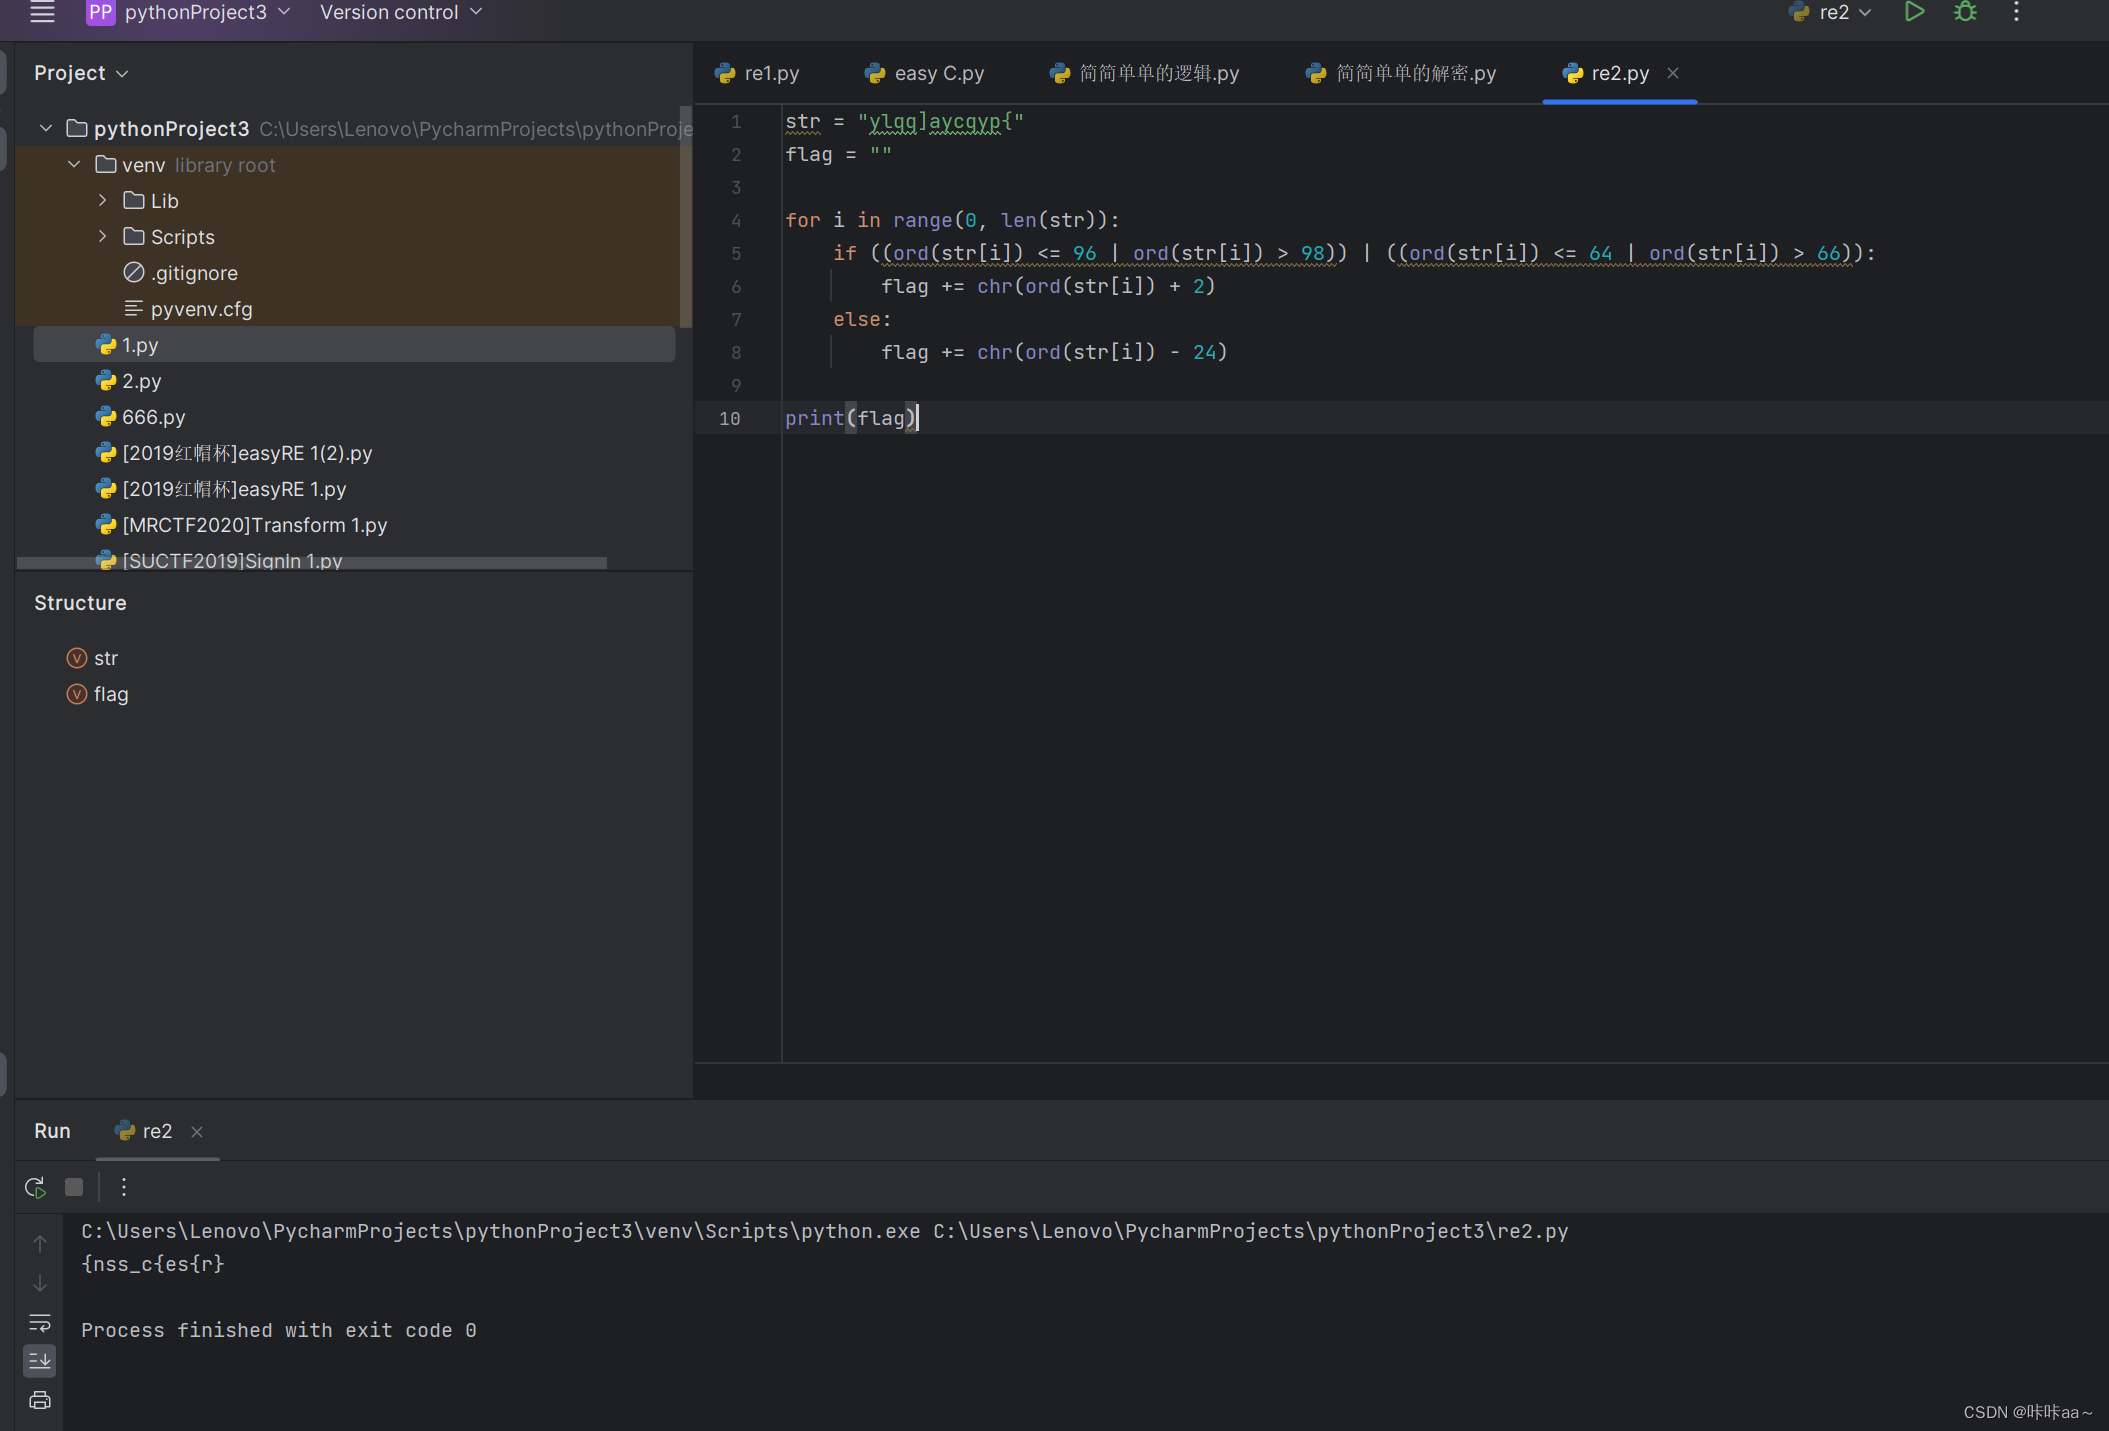Screen dimensions: 2109x1431
Task: Place cursor on line 1 str assignment
Action: coord(904,122)
